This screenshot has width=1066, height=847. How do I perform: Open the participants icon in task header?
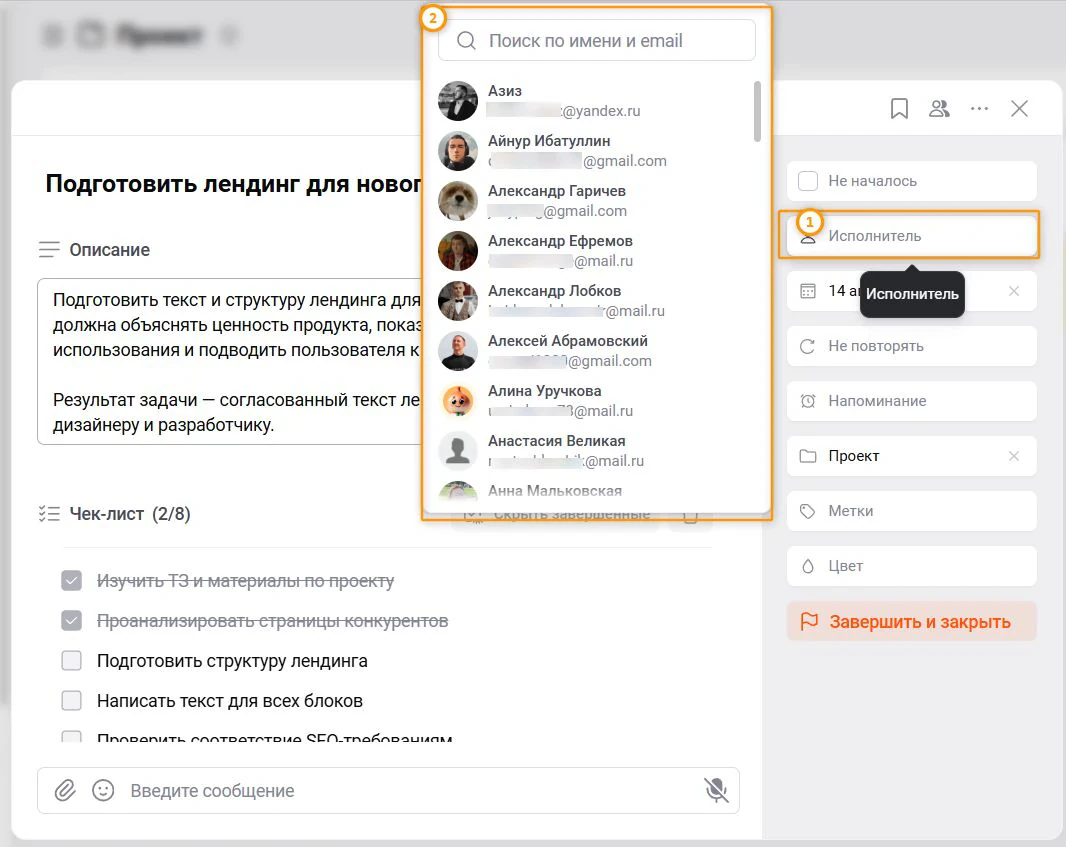[939, 109]
